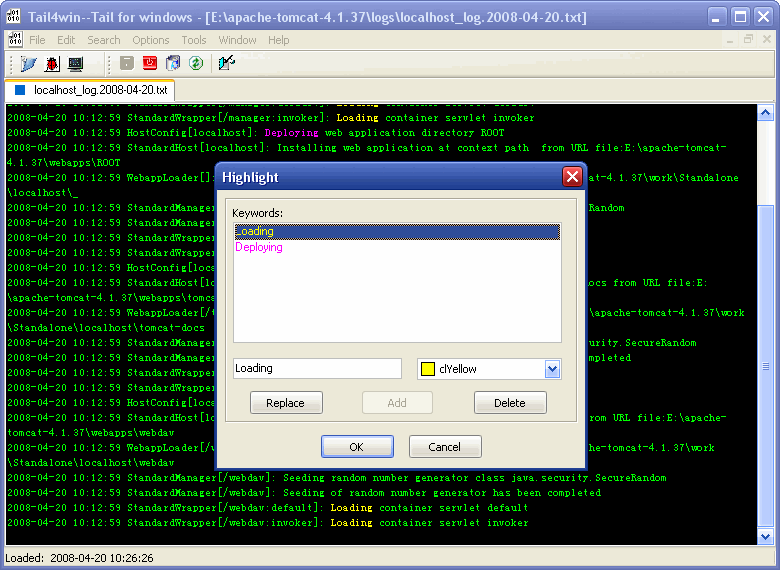Screen dimensions: 780x570
Task: Click the keyword text field containing Loading
Action: click(x=317, y=369)
